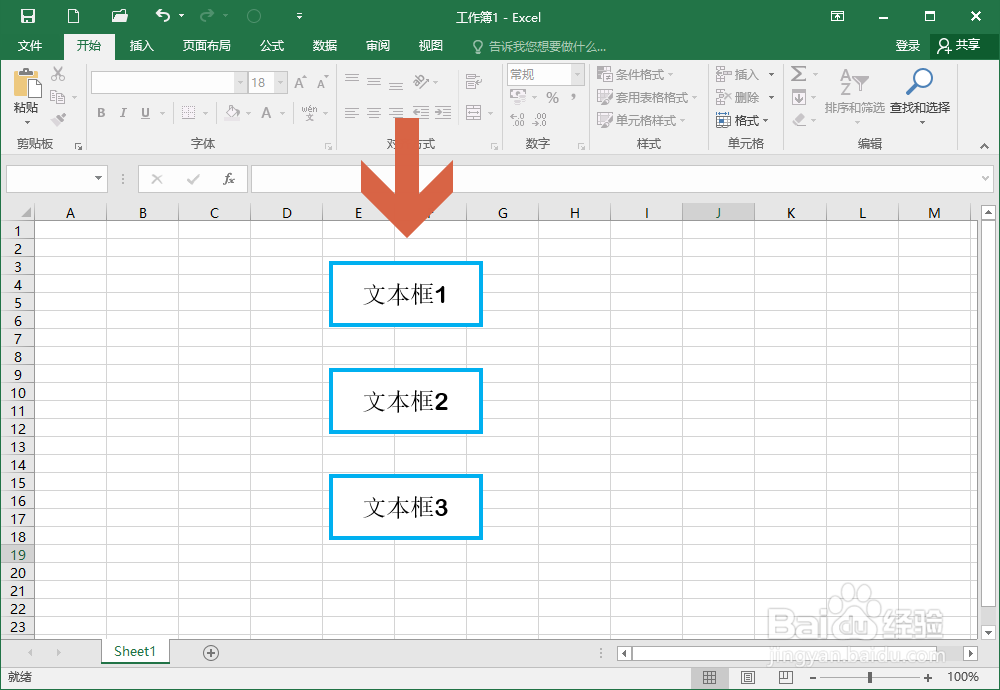Increase decimal places

pos(517,119)
